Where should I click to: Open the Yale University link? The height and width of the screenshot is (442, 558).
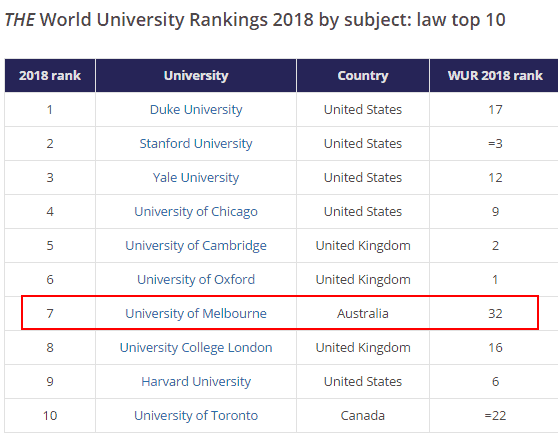click(196, 178)
